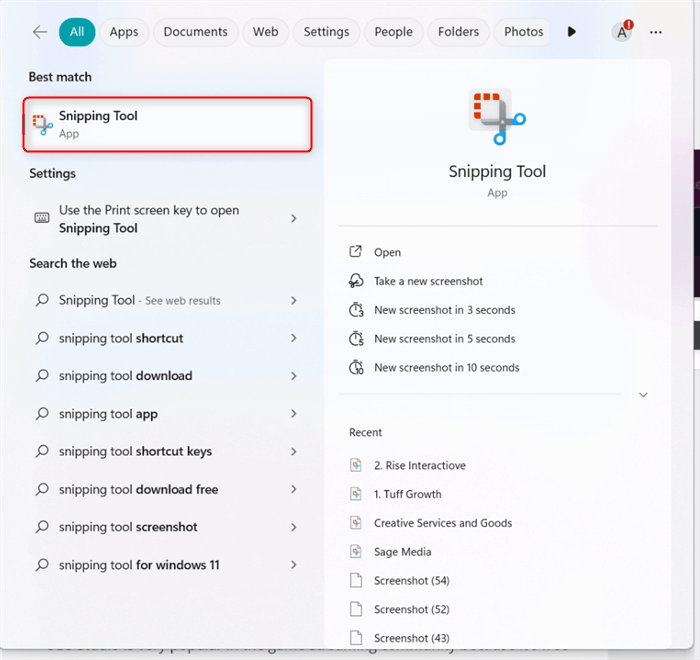Expand chevron beside snipping tool download

[293, 376]
